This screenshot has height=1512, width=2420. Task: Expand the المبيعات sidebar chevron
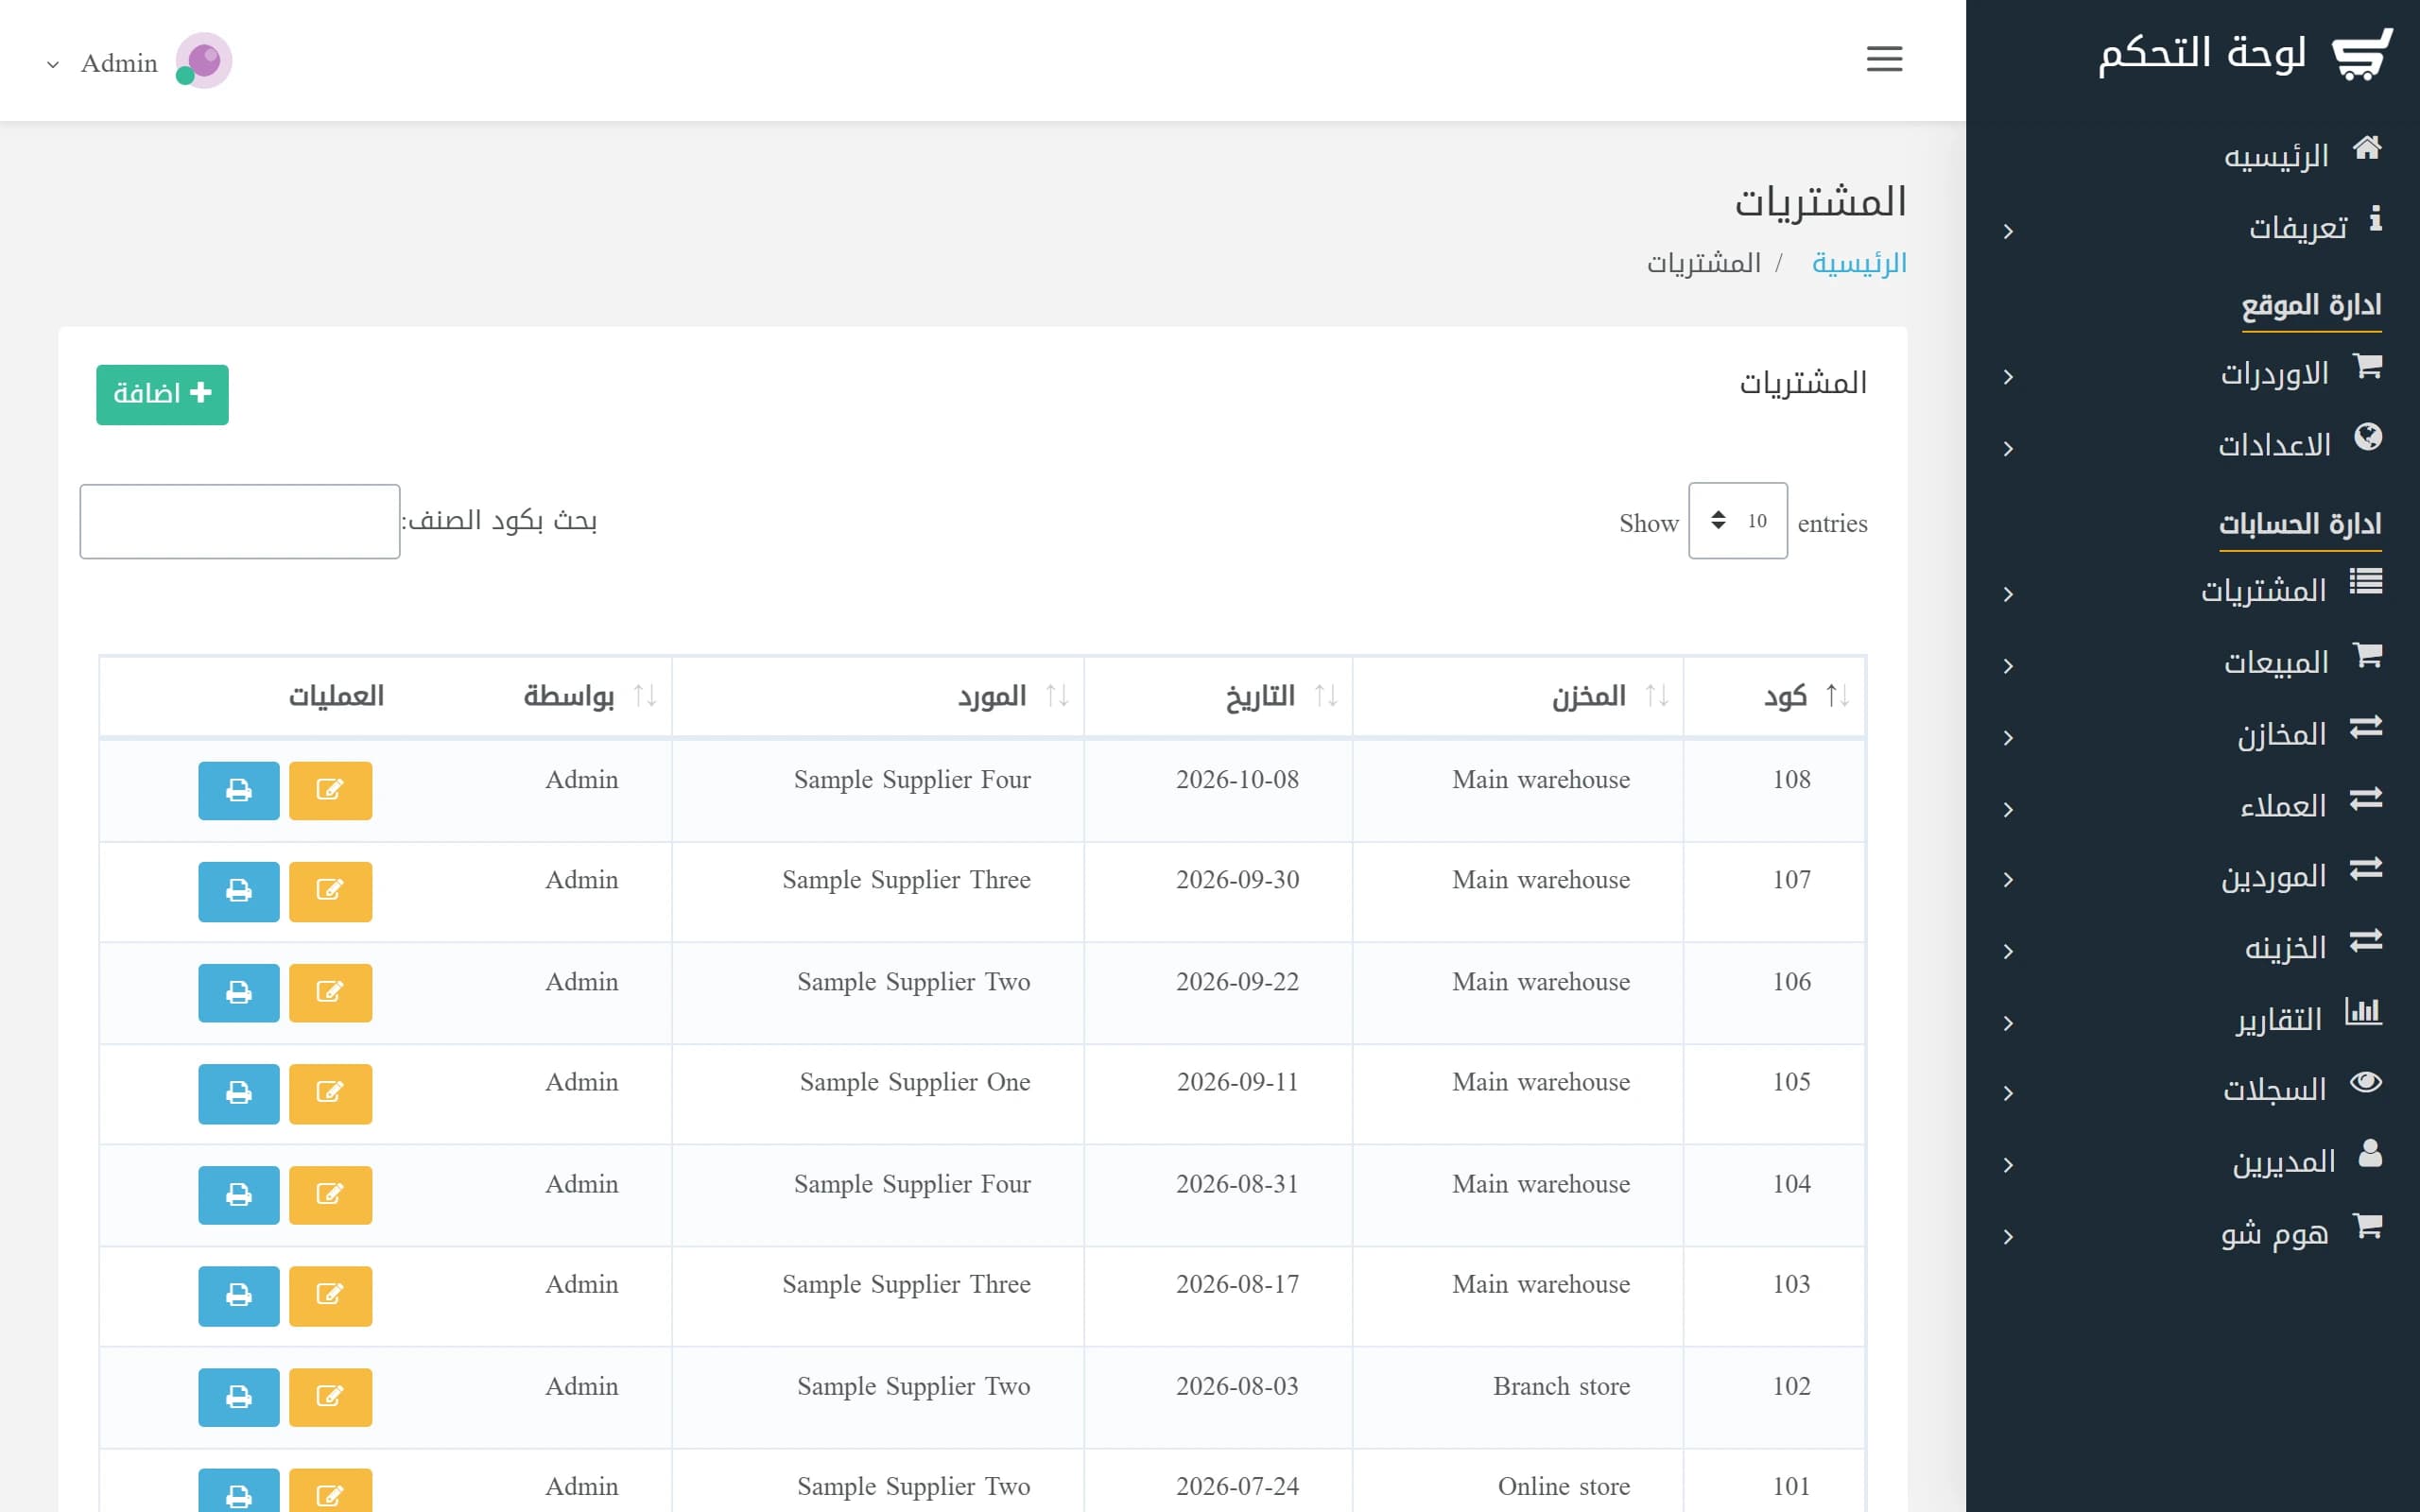[2008, 666]
